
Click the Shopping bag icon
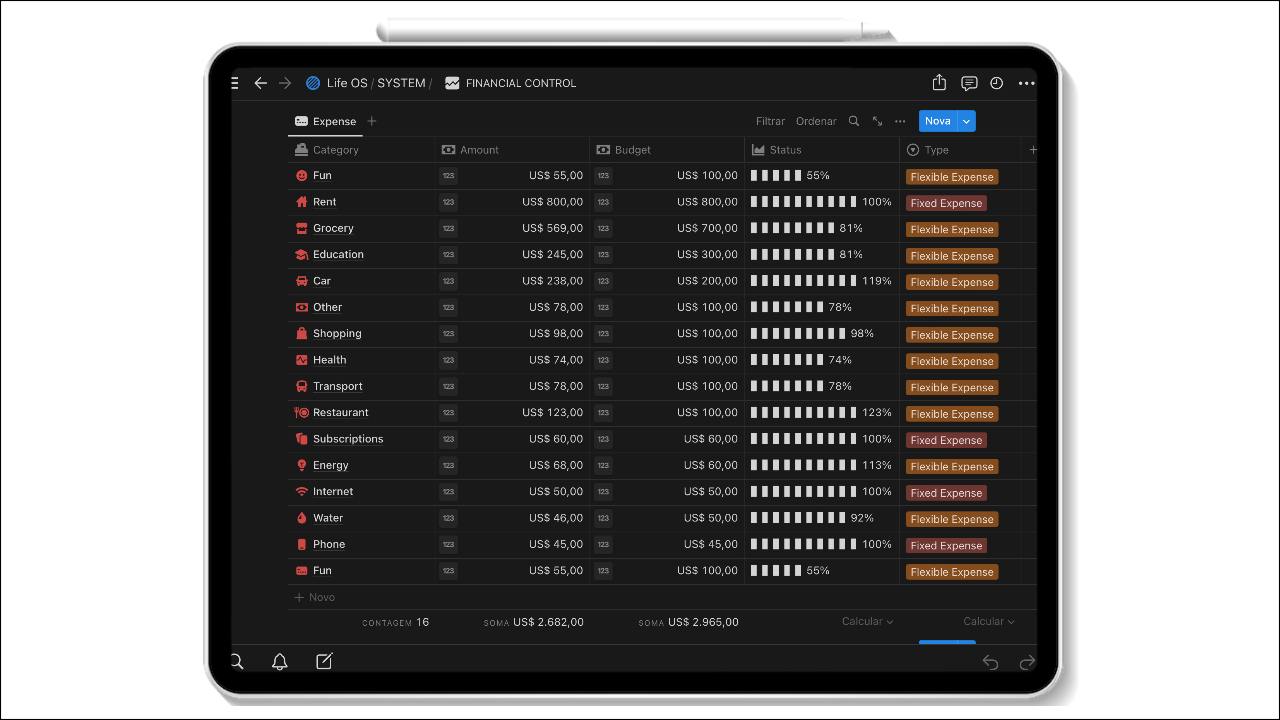(302, 333)
